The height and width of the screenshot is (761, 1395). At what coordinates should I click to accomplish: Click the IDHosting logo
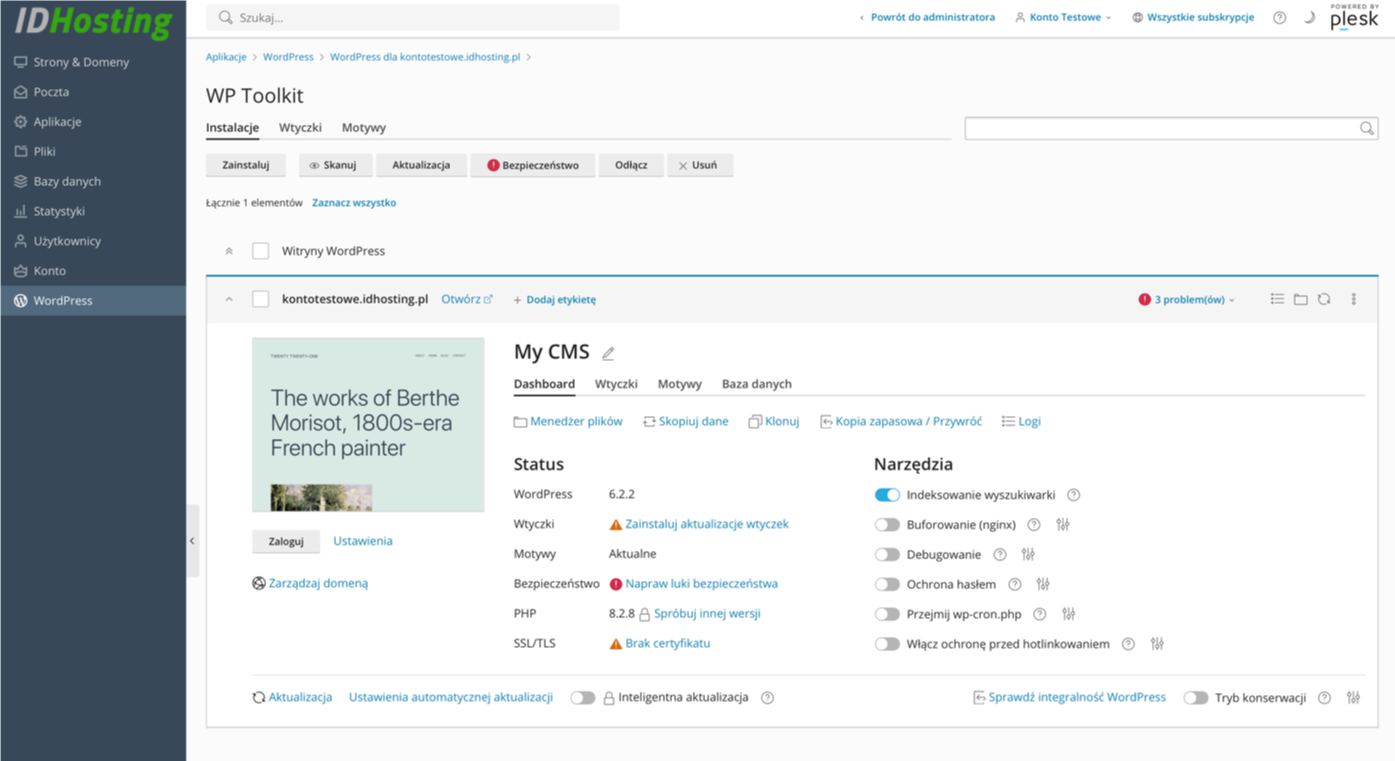click(93, 22)
